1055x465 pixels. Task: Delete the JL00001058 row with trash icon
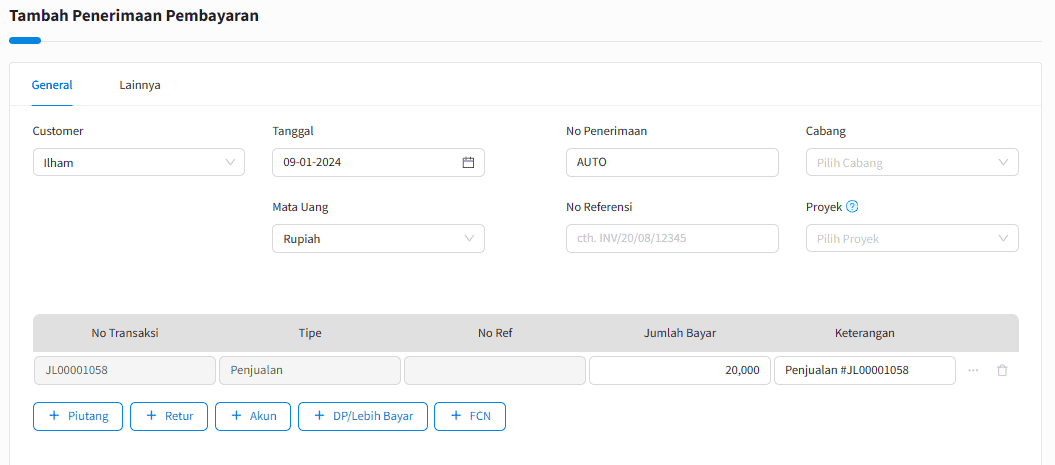1002,370
